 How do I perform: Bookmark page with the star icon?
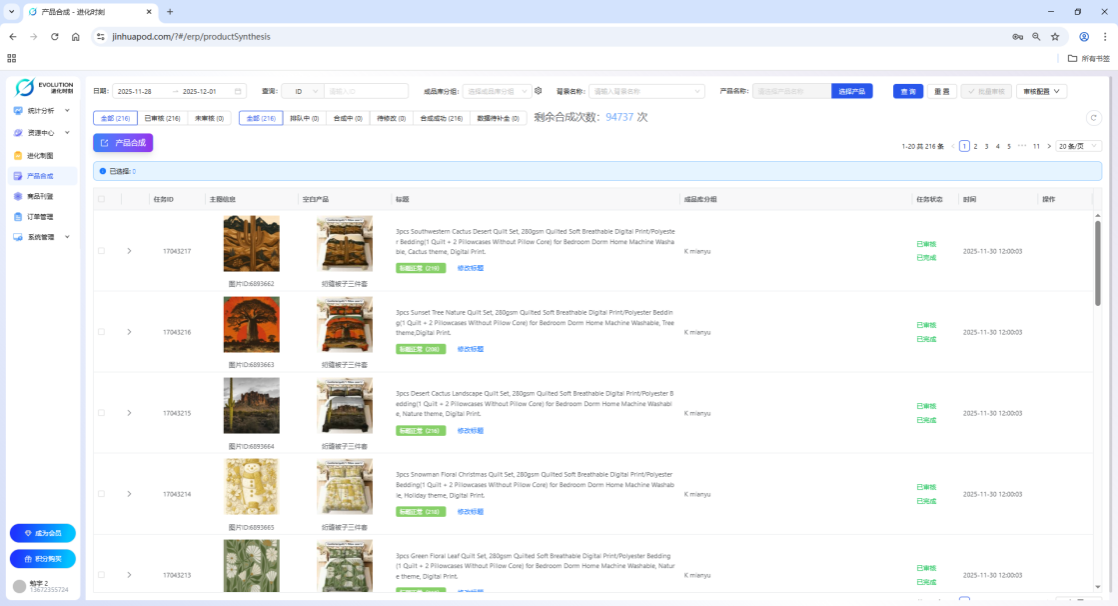[x=1054, y=36]
